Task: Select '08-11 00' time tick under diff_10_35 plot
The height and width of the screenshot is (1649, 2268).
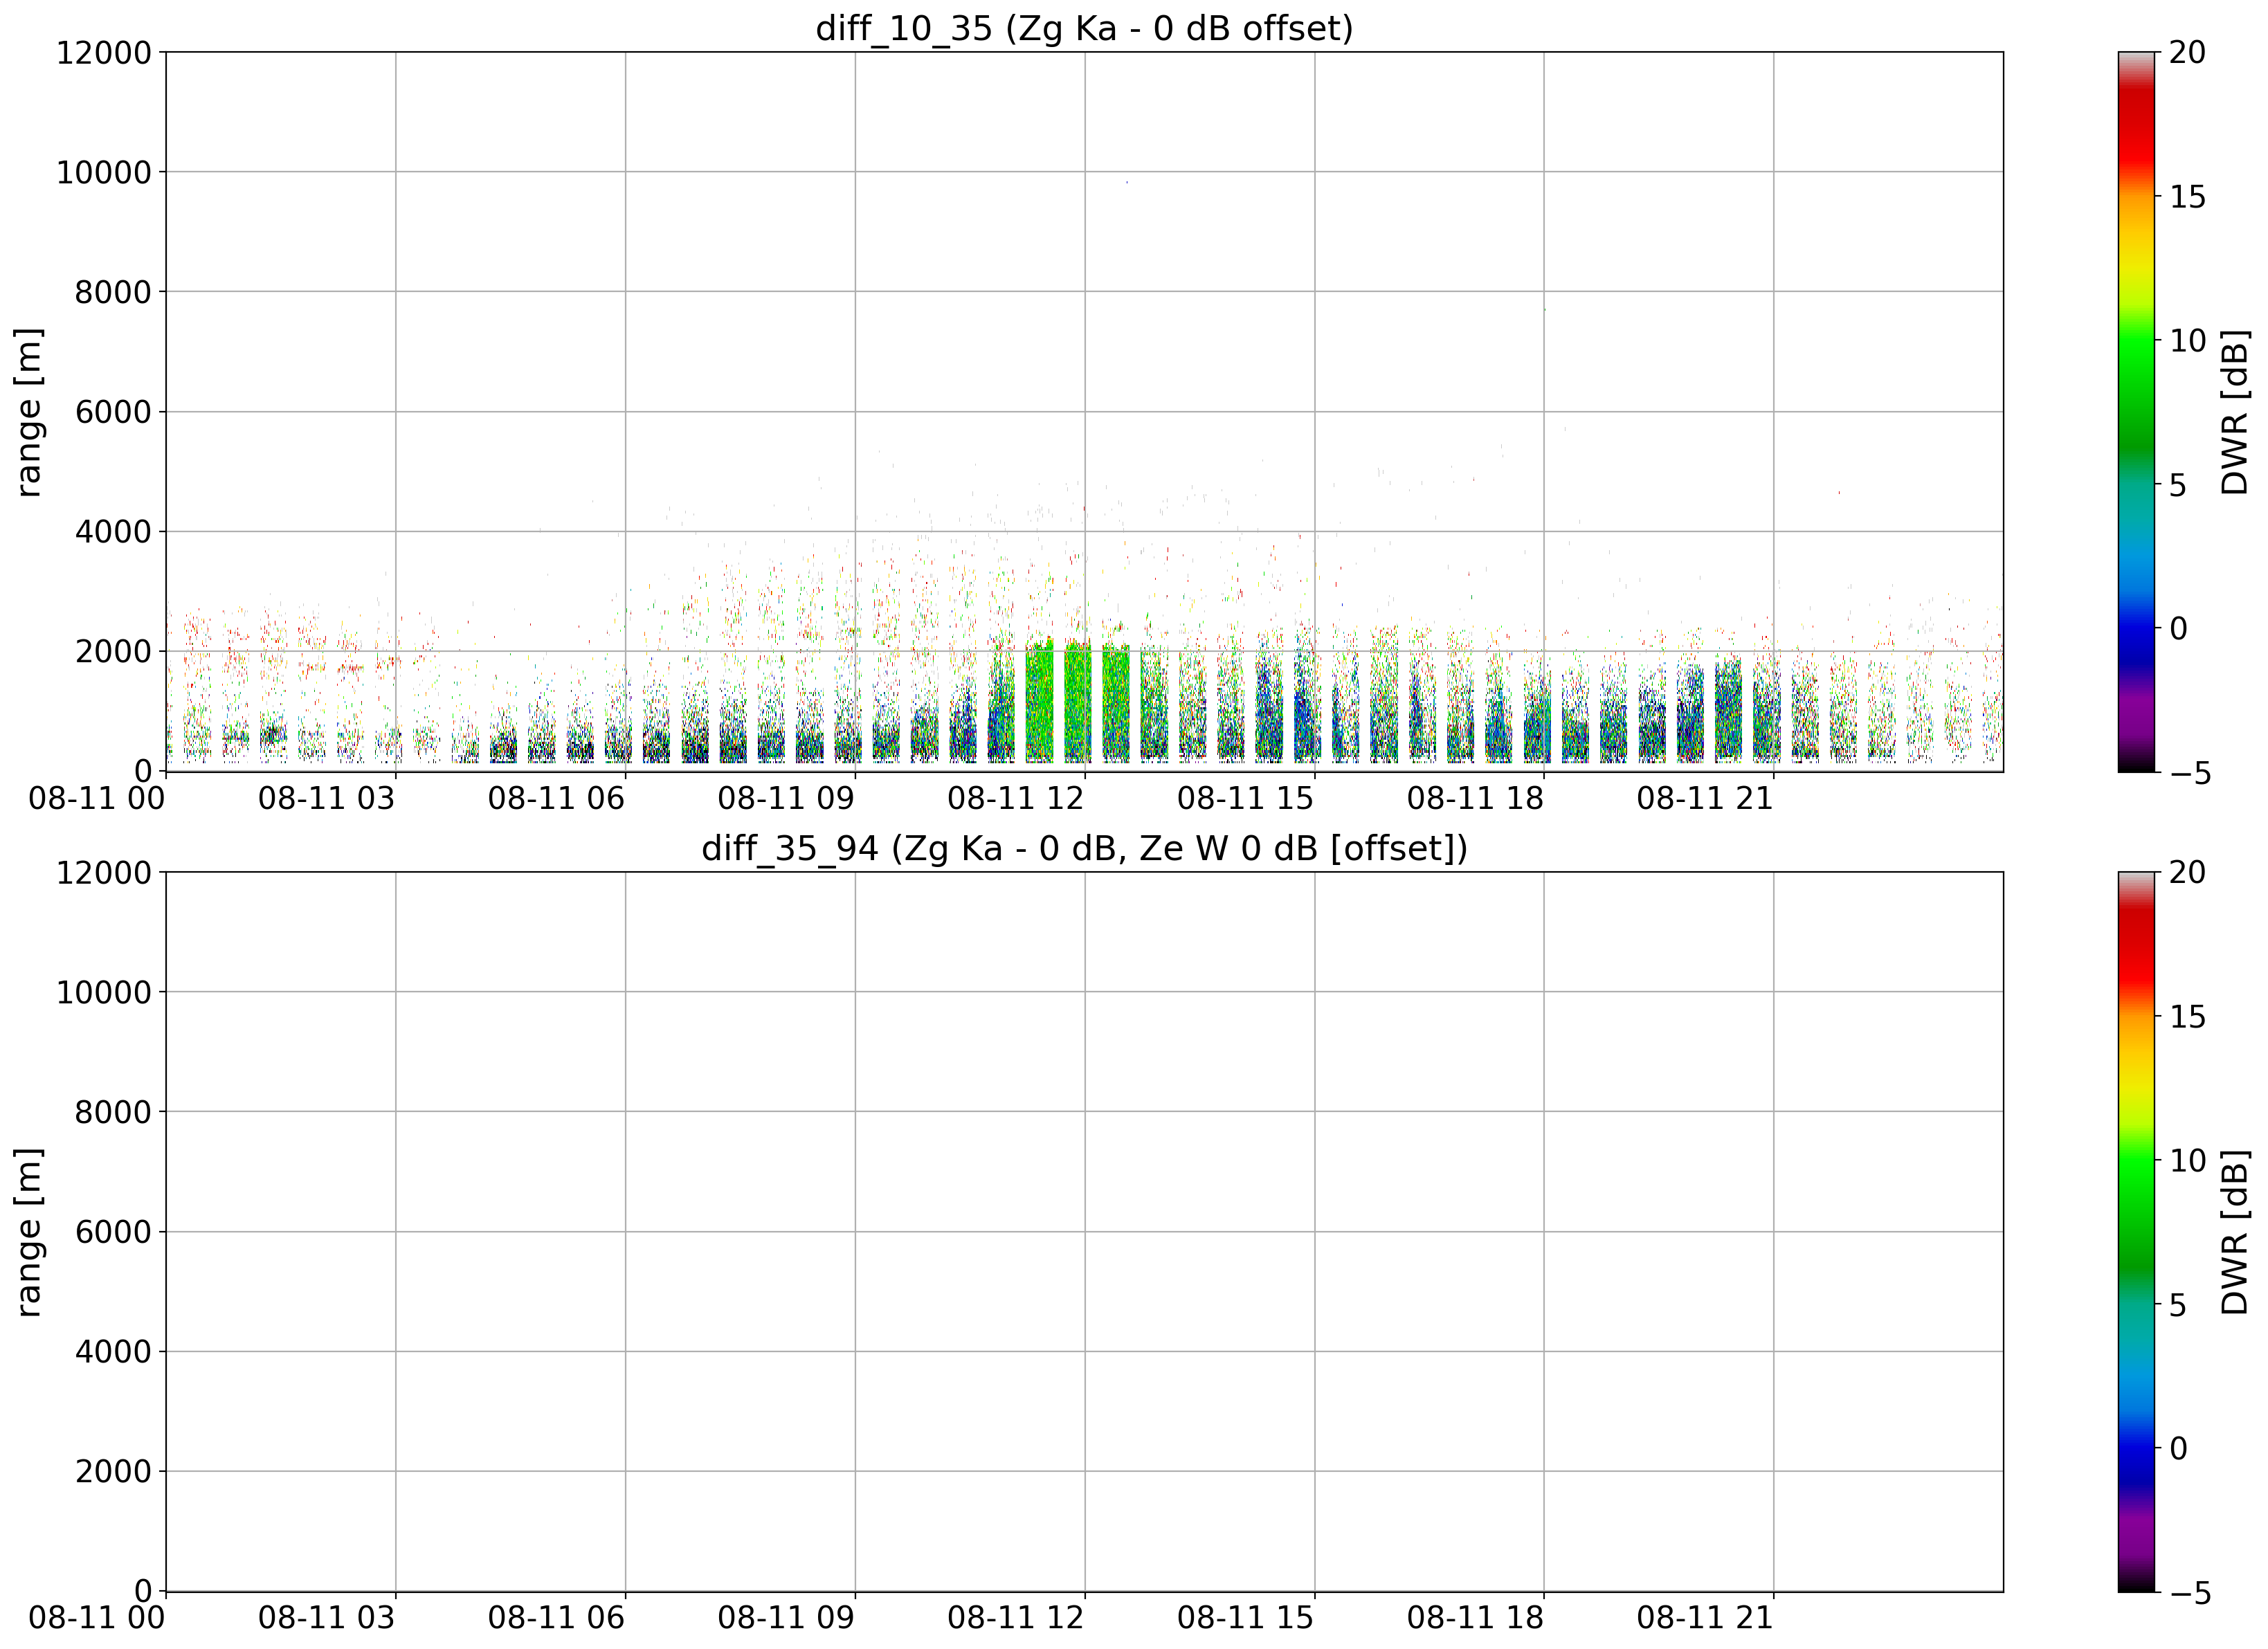Action: (97, 799)
